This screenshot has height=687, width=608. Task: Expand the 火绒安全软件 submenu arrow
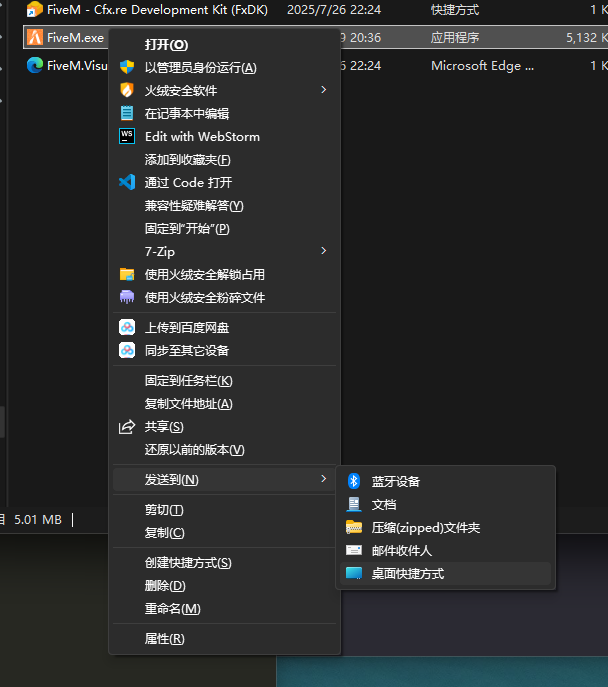point(323,90)
